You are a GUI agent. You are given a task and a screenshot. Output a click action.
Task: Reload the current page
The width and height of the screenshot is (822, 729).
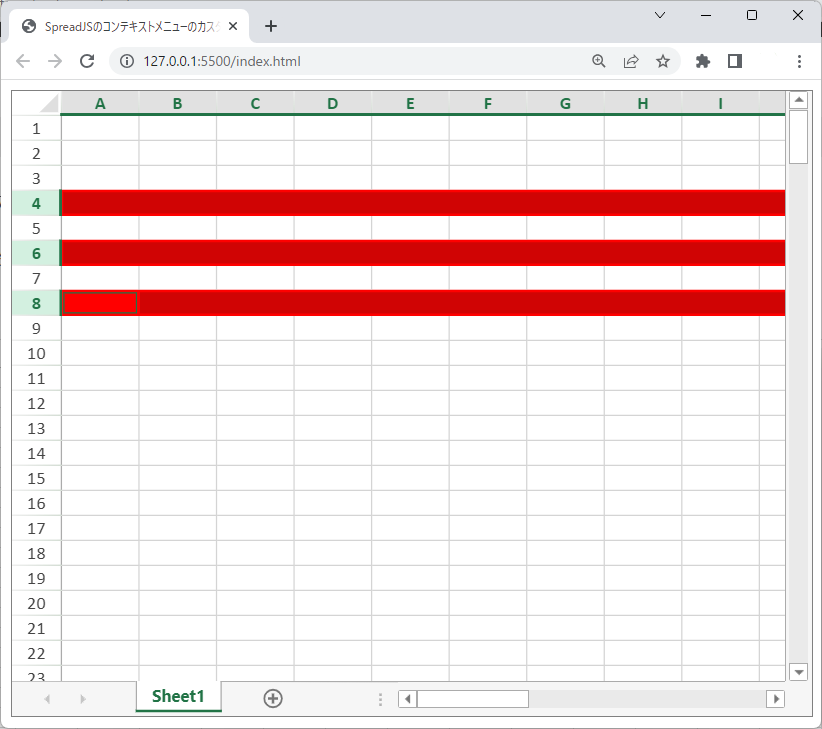coord(87,61)
